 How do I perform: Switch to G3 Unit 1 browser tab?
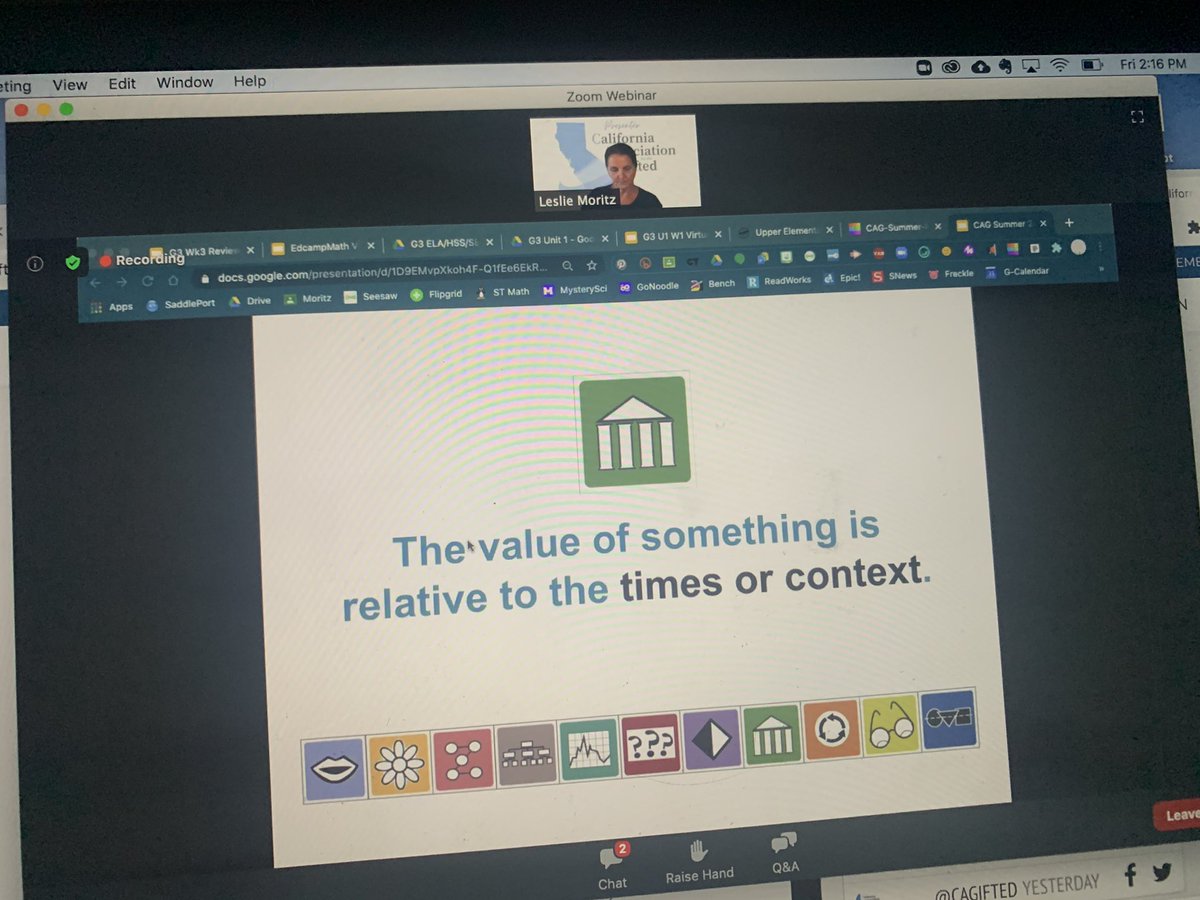[559, 240]
